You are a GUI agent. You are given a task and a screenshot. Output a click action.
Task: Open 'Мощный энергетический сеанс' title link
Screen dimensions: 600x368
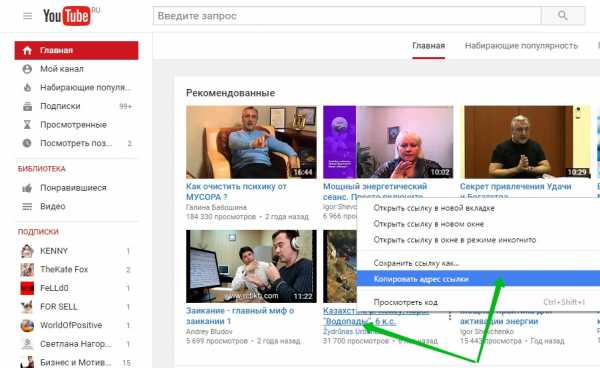[x=375, y=191]
